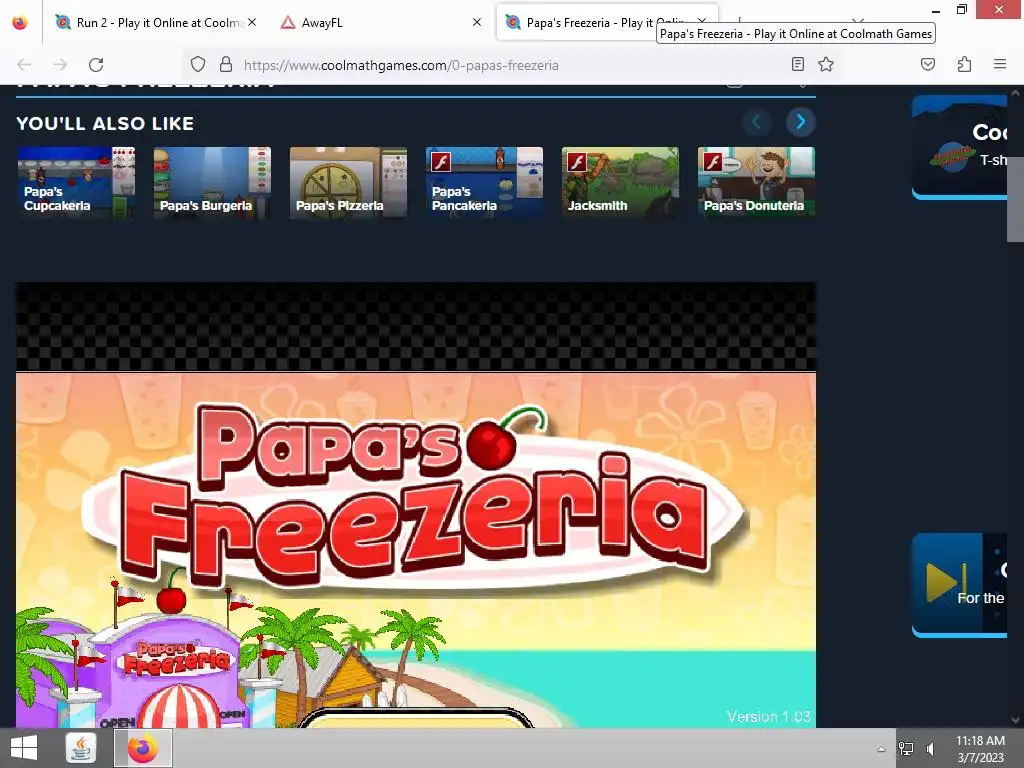
Task: Open the Java app in the taskbar
Action: [x=81, y=748]
